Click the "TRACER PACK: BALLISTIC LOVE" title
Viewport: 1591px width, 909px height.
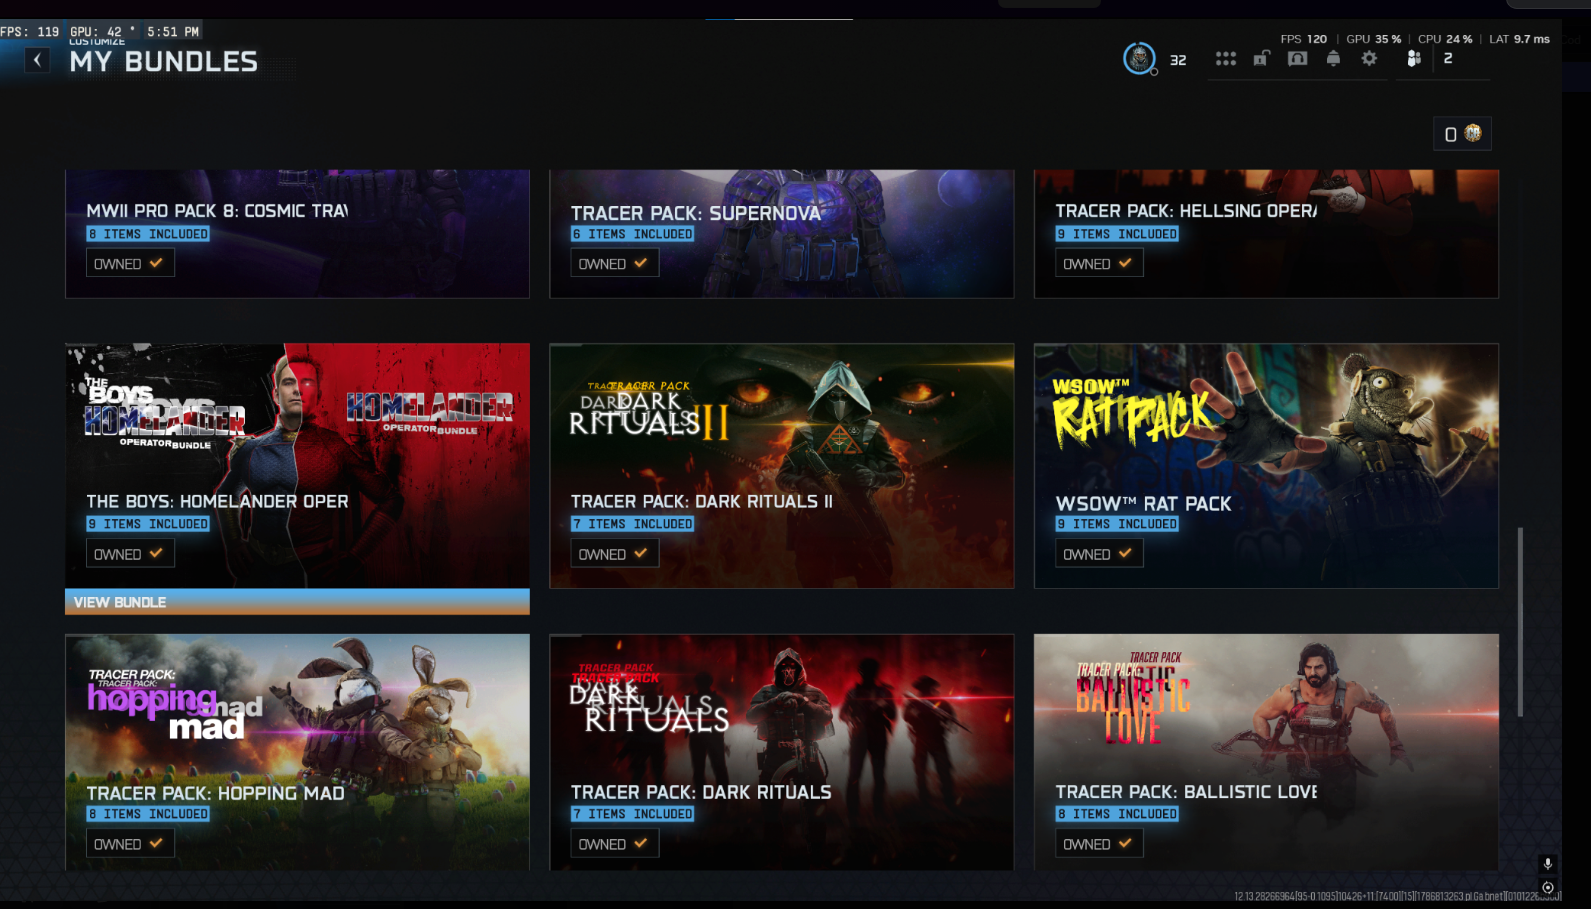[1186, 792]
